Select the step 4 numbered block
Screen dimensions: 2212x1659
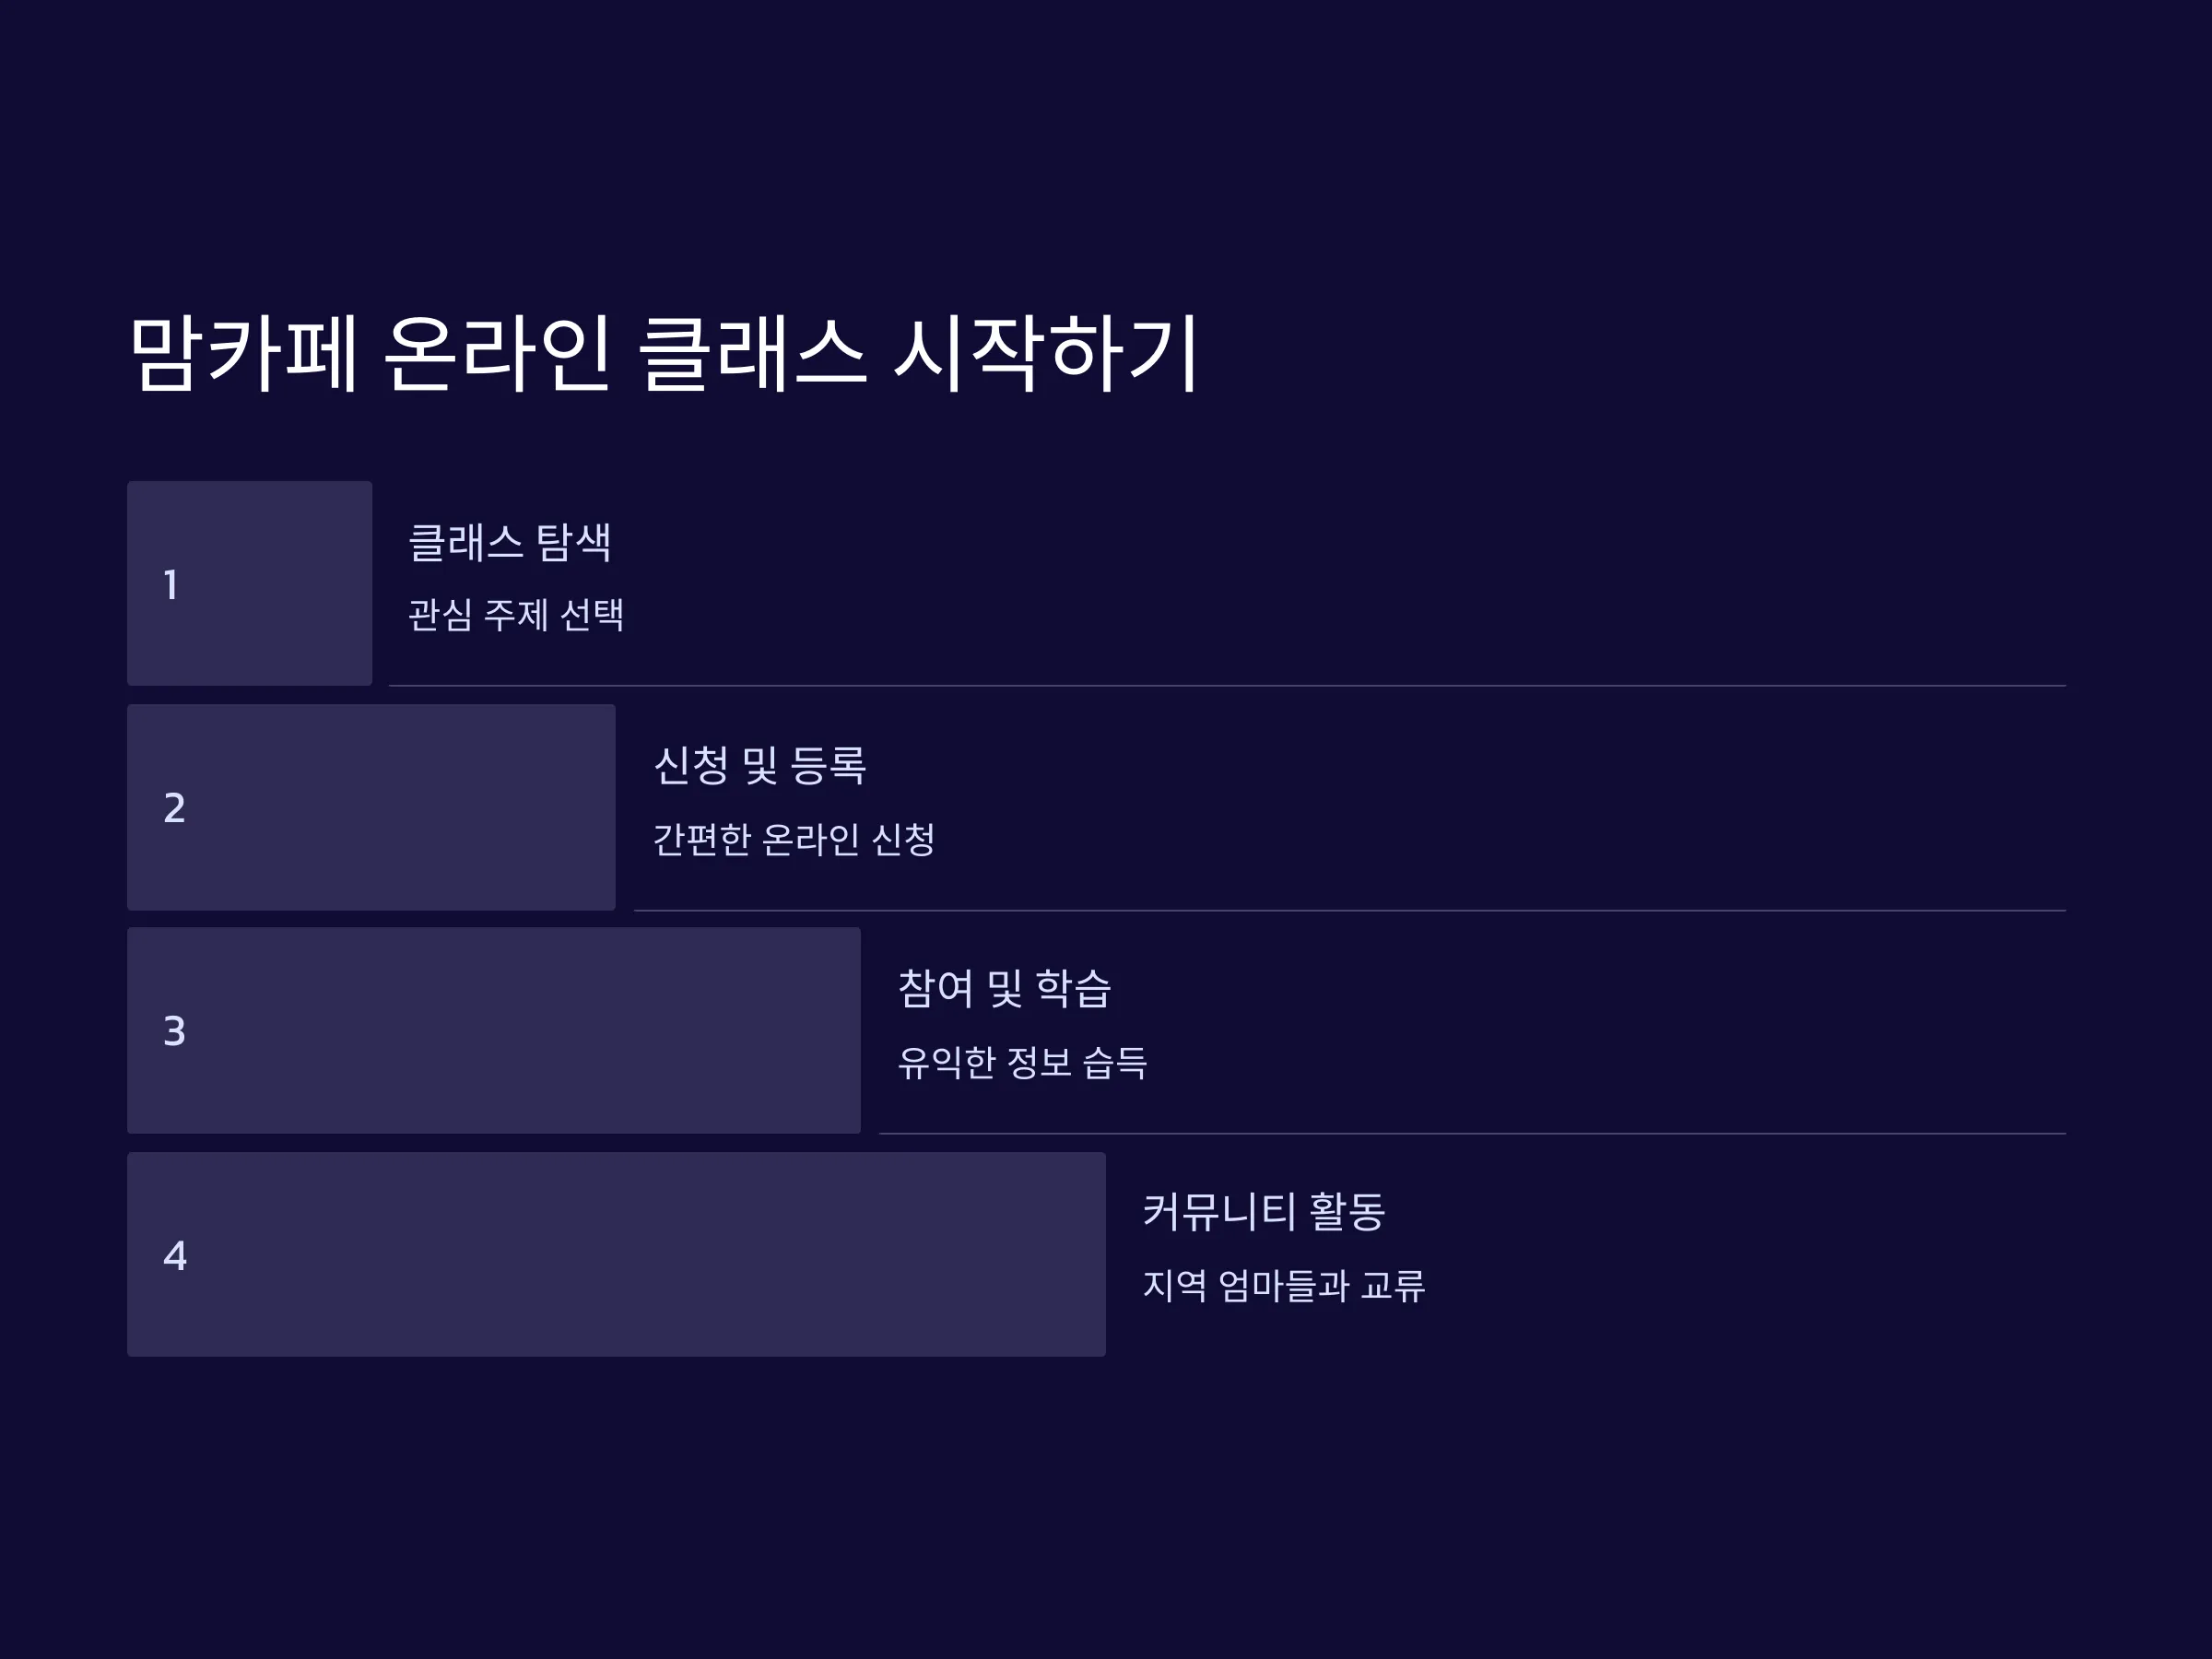(616, 1254)
